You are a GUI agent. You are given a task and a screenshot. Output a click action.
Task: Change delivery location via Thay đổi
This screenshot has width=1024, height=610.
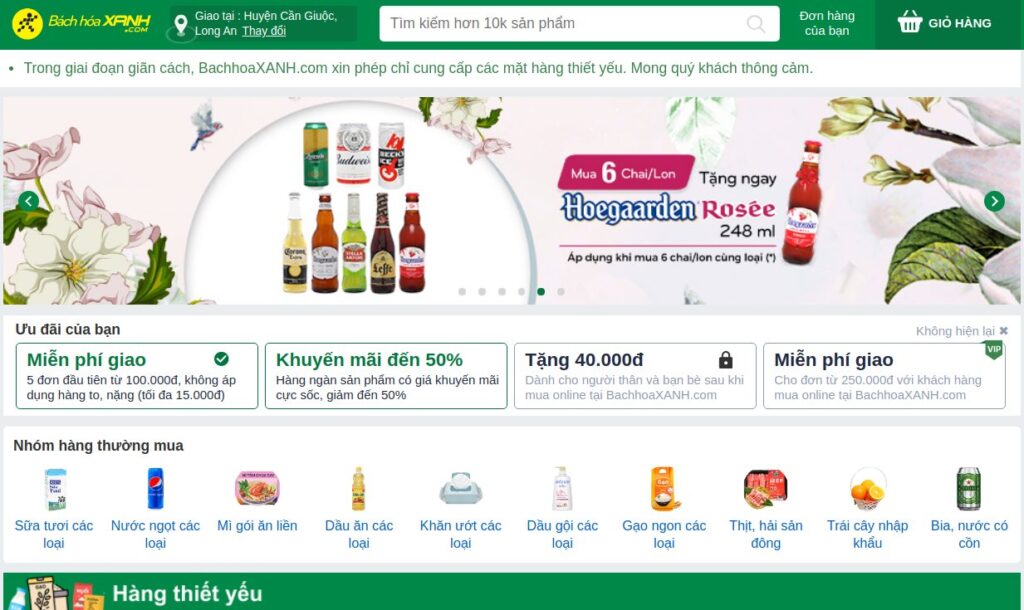pos(264,31)
